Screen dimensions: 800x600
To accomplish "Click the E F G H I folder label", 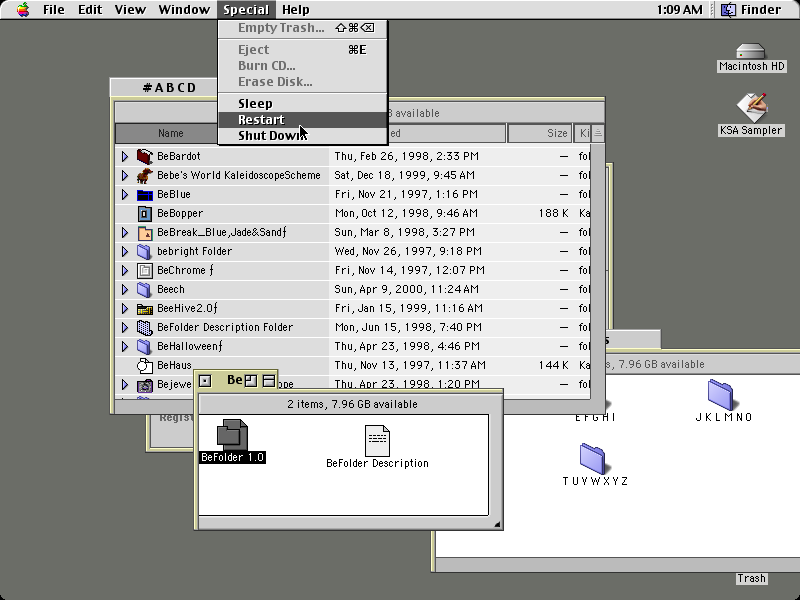I will 595,417.
